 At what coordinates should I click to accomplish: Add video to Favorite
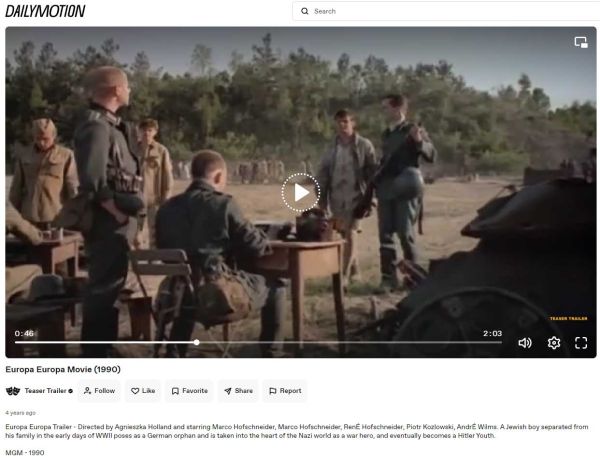click(x=189, y=391)
